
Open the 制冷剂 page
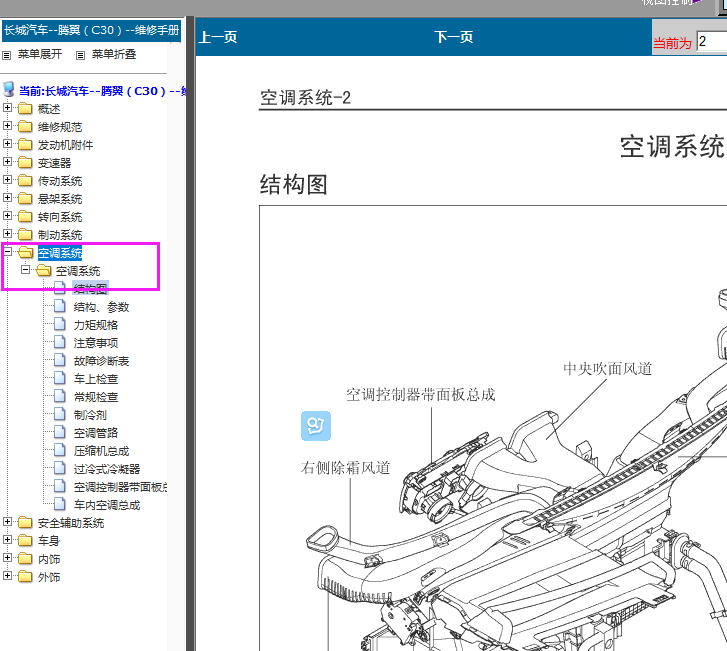(x=90, y=415)
